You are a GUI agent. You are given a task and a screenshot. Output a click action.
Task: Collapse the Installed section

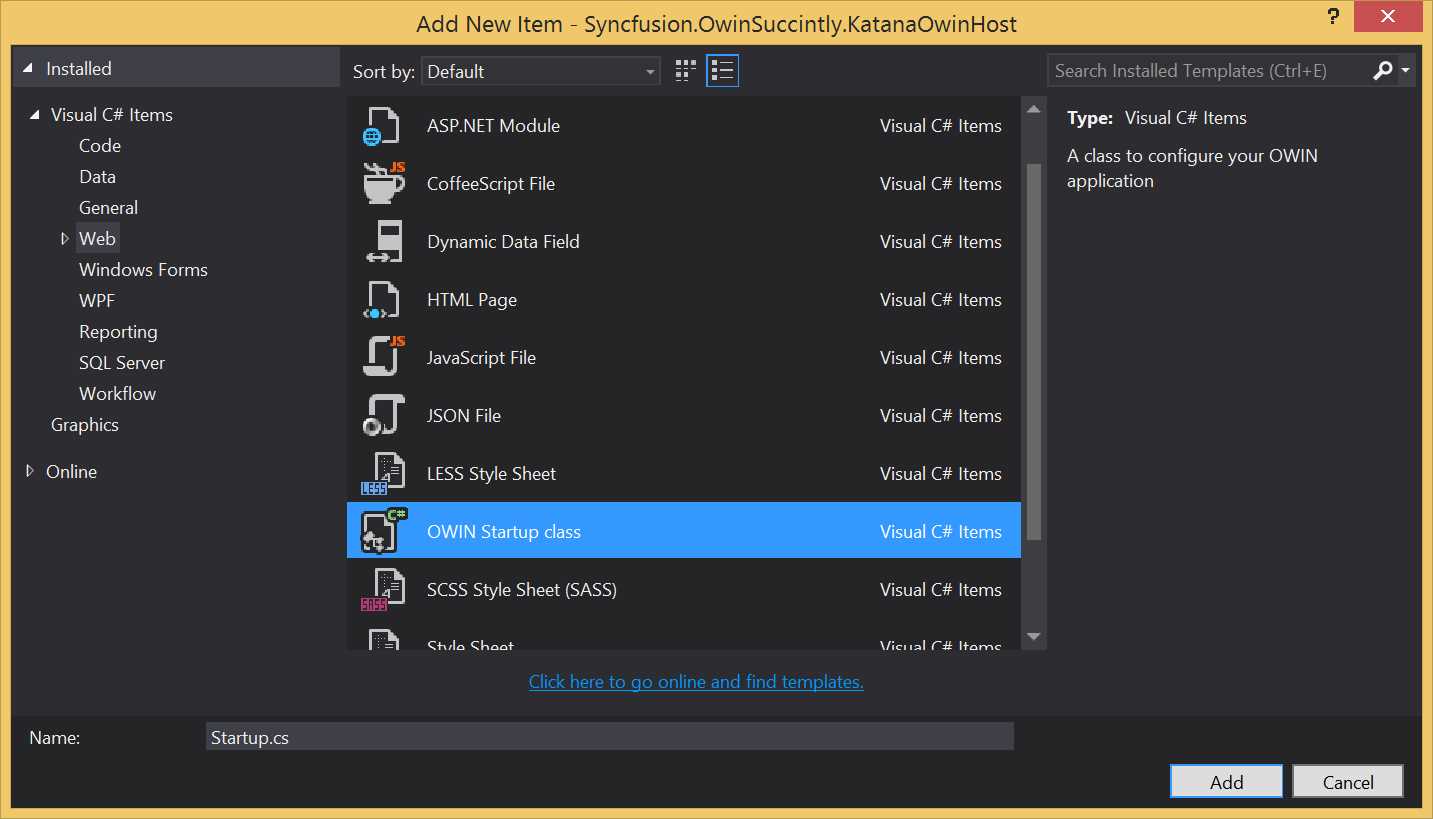[x=29, y=69]
